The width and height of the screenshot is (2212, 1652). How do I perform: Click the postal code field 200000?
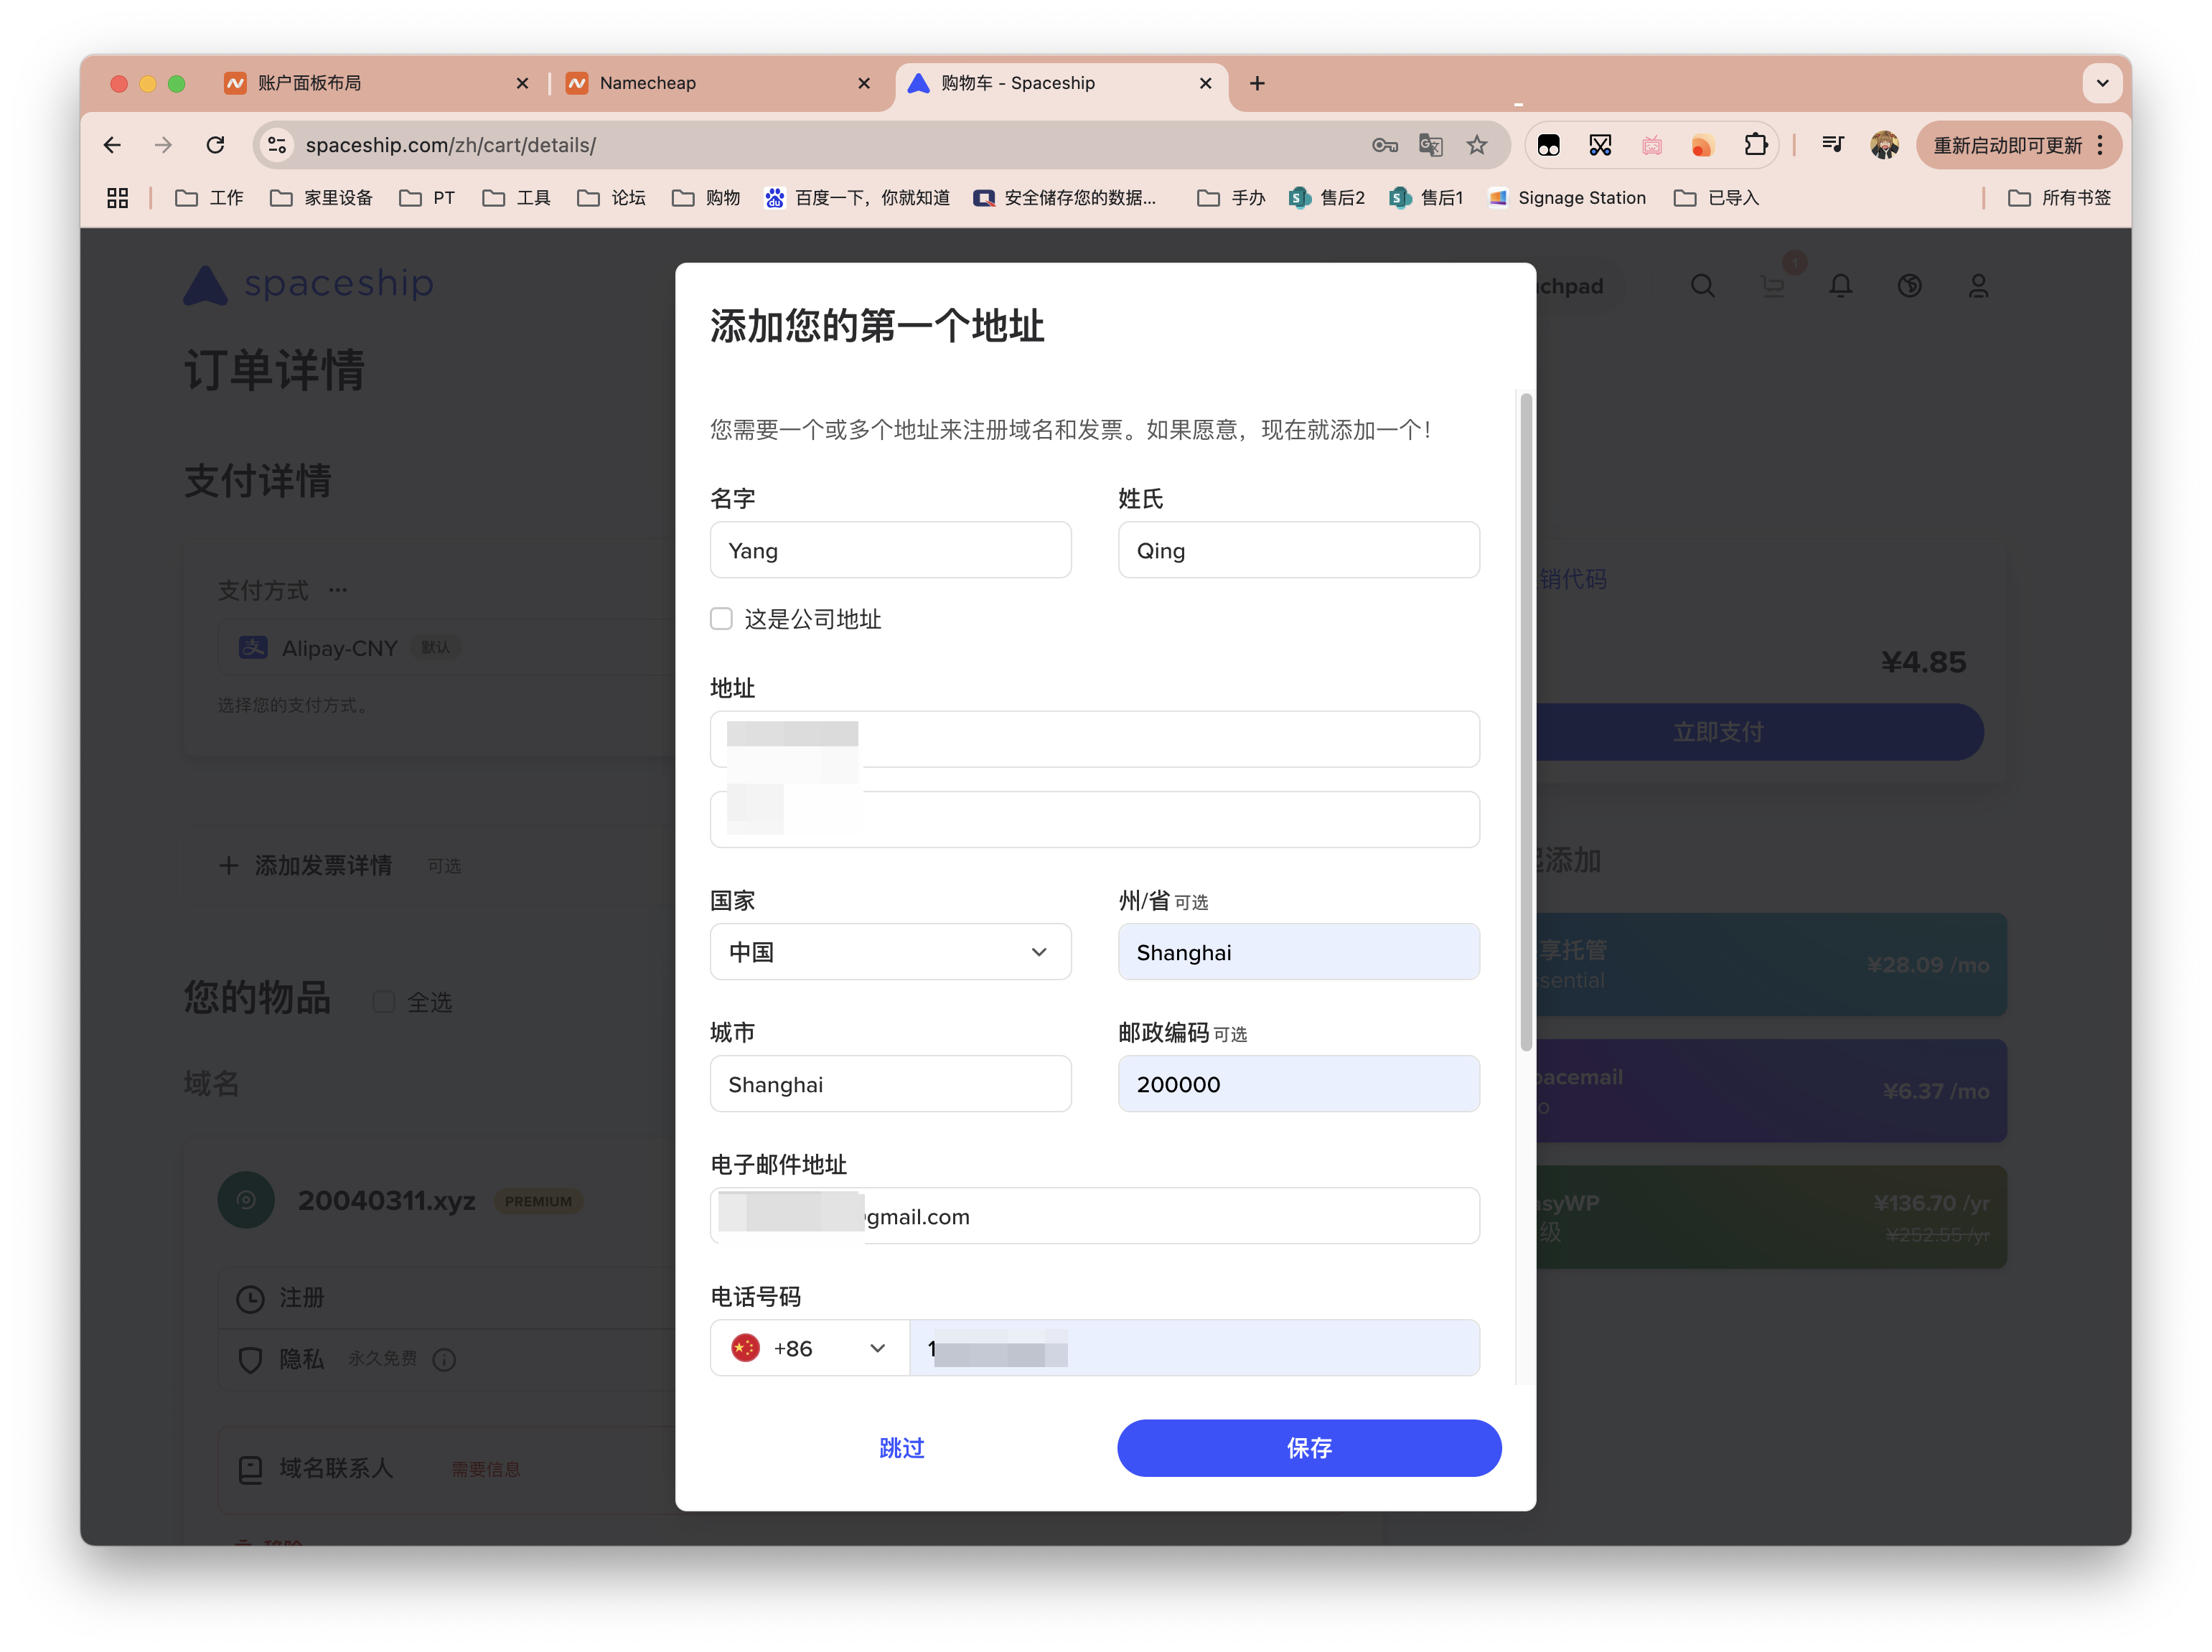[x=1298, y=1084]
